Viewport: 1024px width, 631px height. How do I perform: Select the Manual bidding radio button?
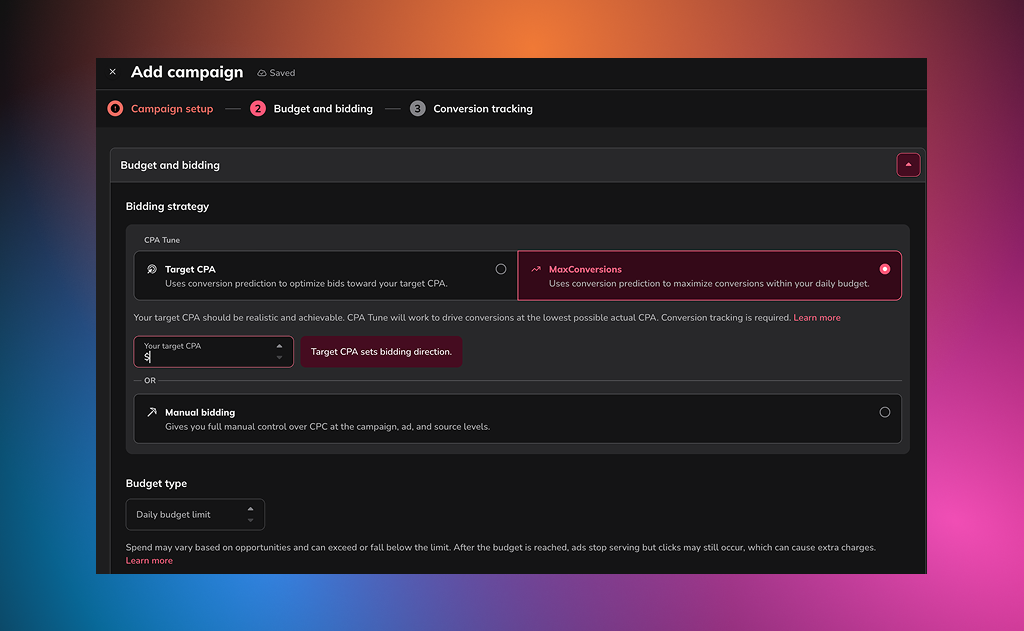point(885,412)
